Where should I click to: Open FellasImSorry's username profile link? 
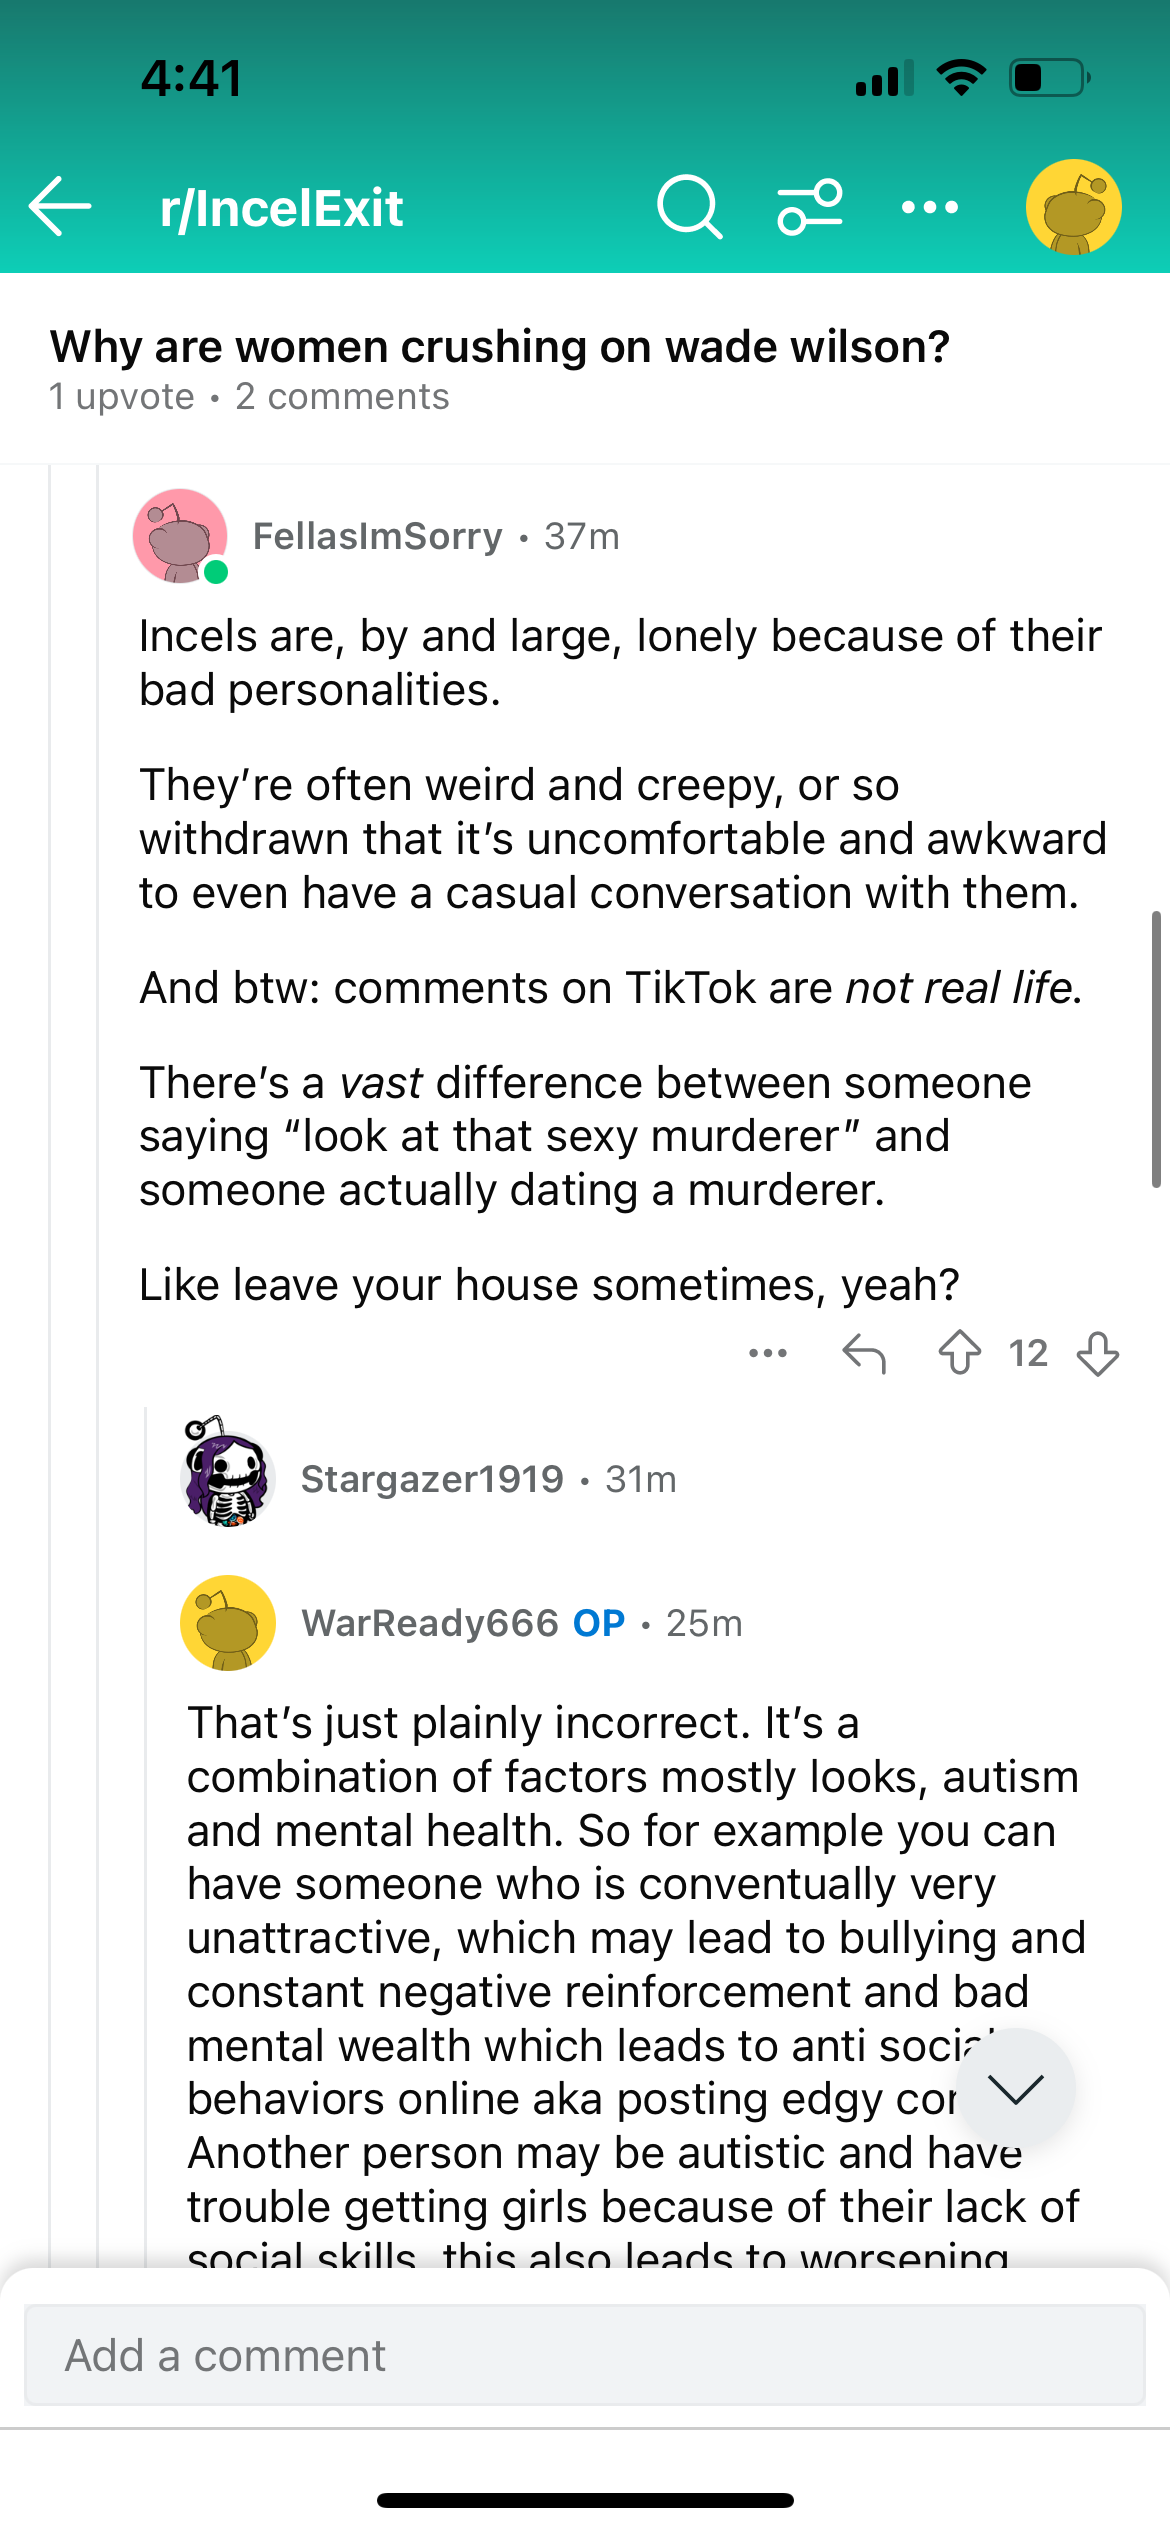[377, 537]
